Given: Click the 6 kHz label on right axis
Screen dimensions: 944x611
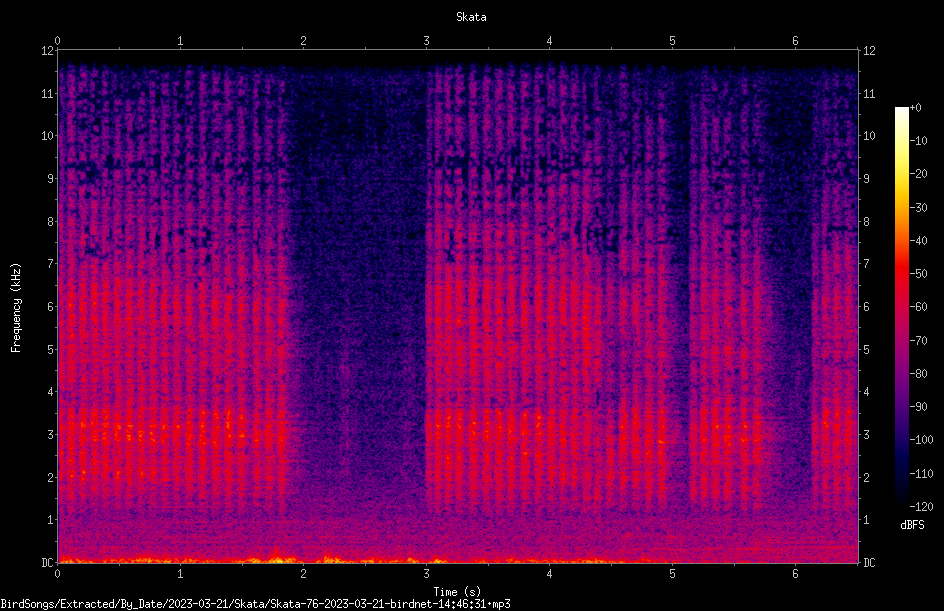Looking at the screenshot, I should [866, 306].
